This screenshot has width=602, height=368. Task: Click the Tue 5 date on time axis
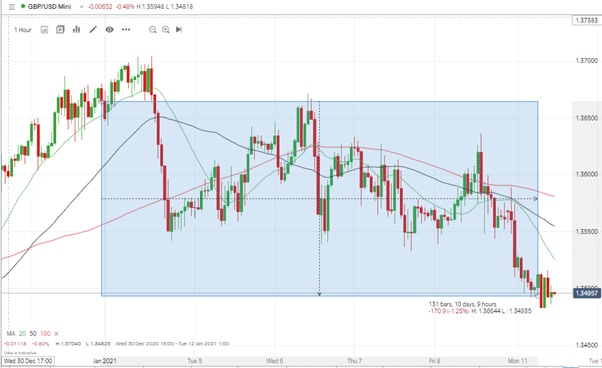(195, 361)
